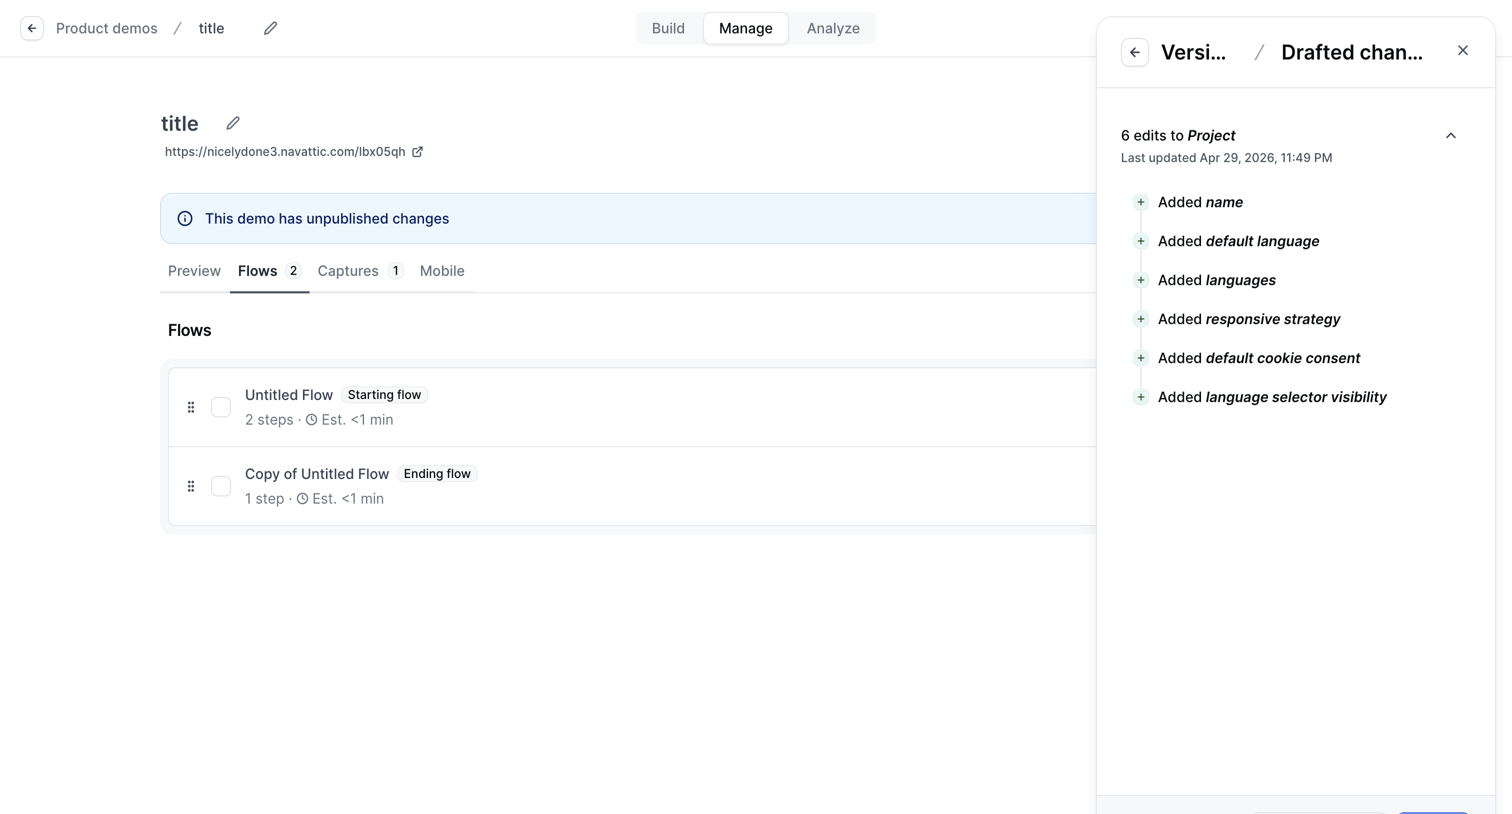Click plus icon beside Added default language
The image size is (1512, 814).
1140,241
